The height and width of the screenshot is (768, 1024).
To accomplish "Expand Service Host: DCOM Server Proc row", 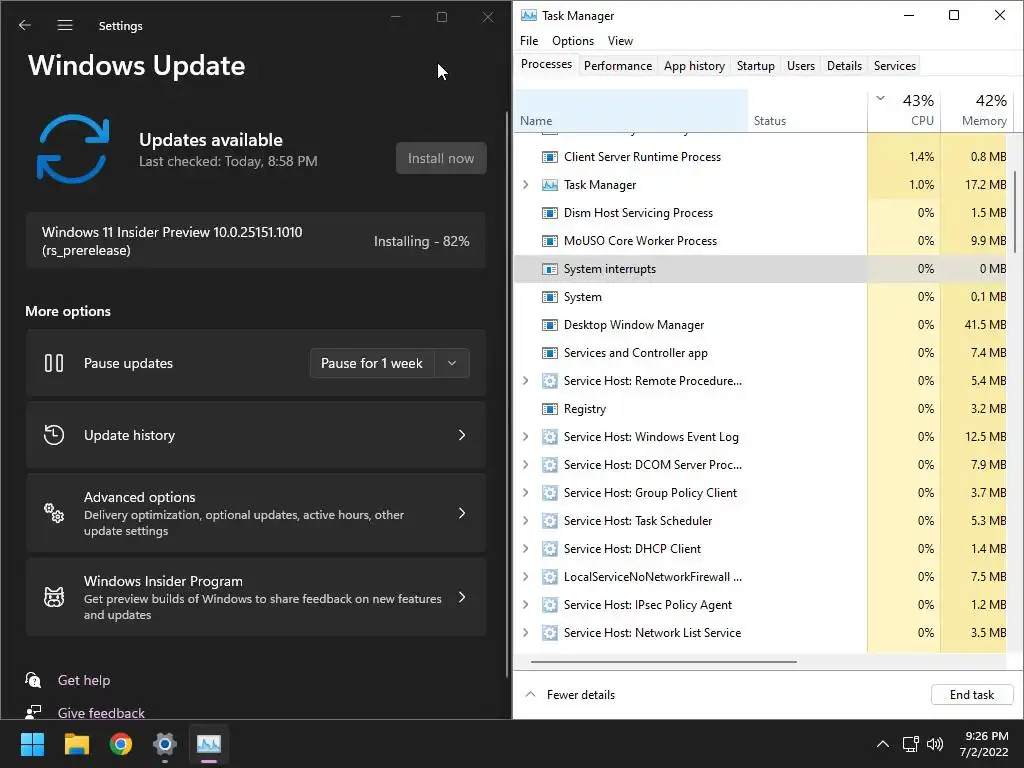I will point(526,465).
